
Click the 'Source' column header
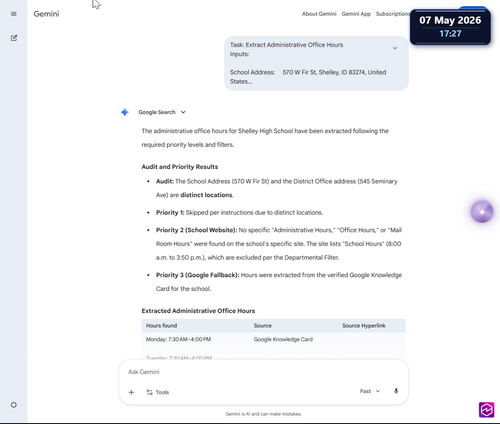click(x=263, y=326)
